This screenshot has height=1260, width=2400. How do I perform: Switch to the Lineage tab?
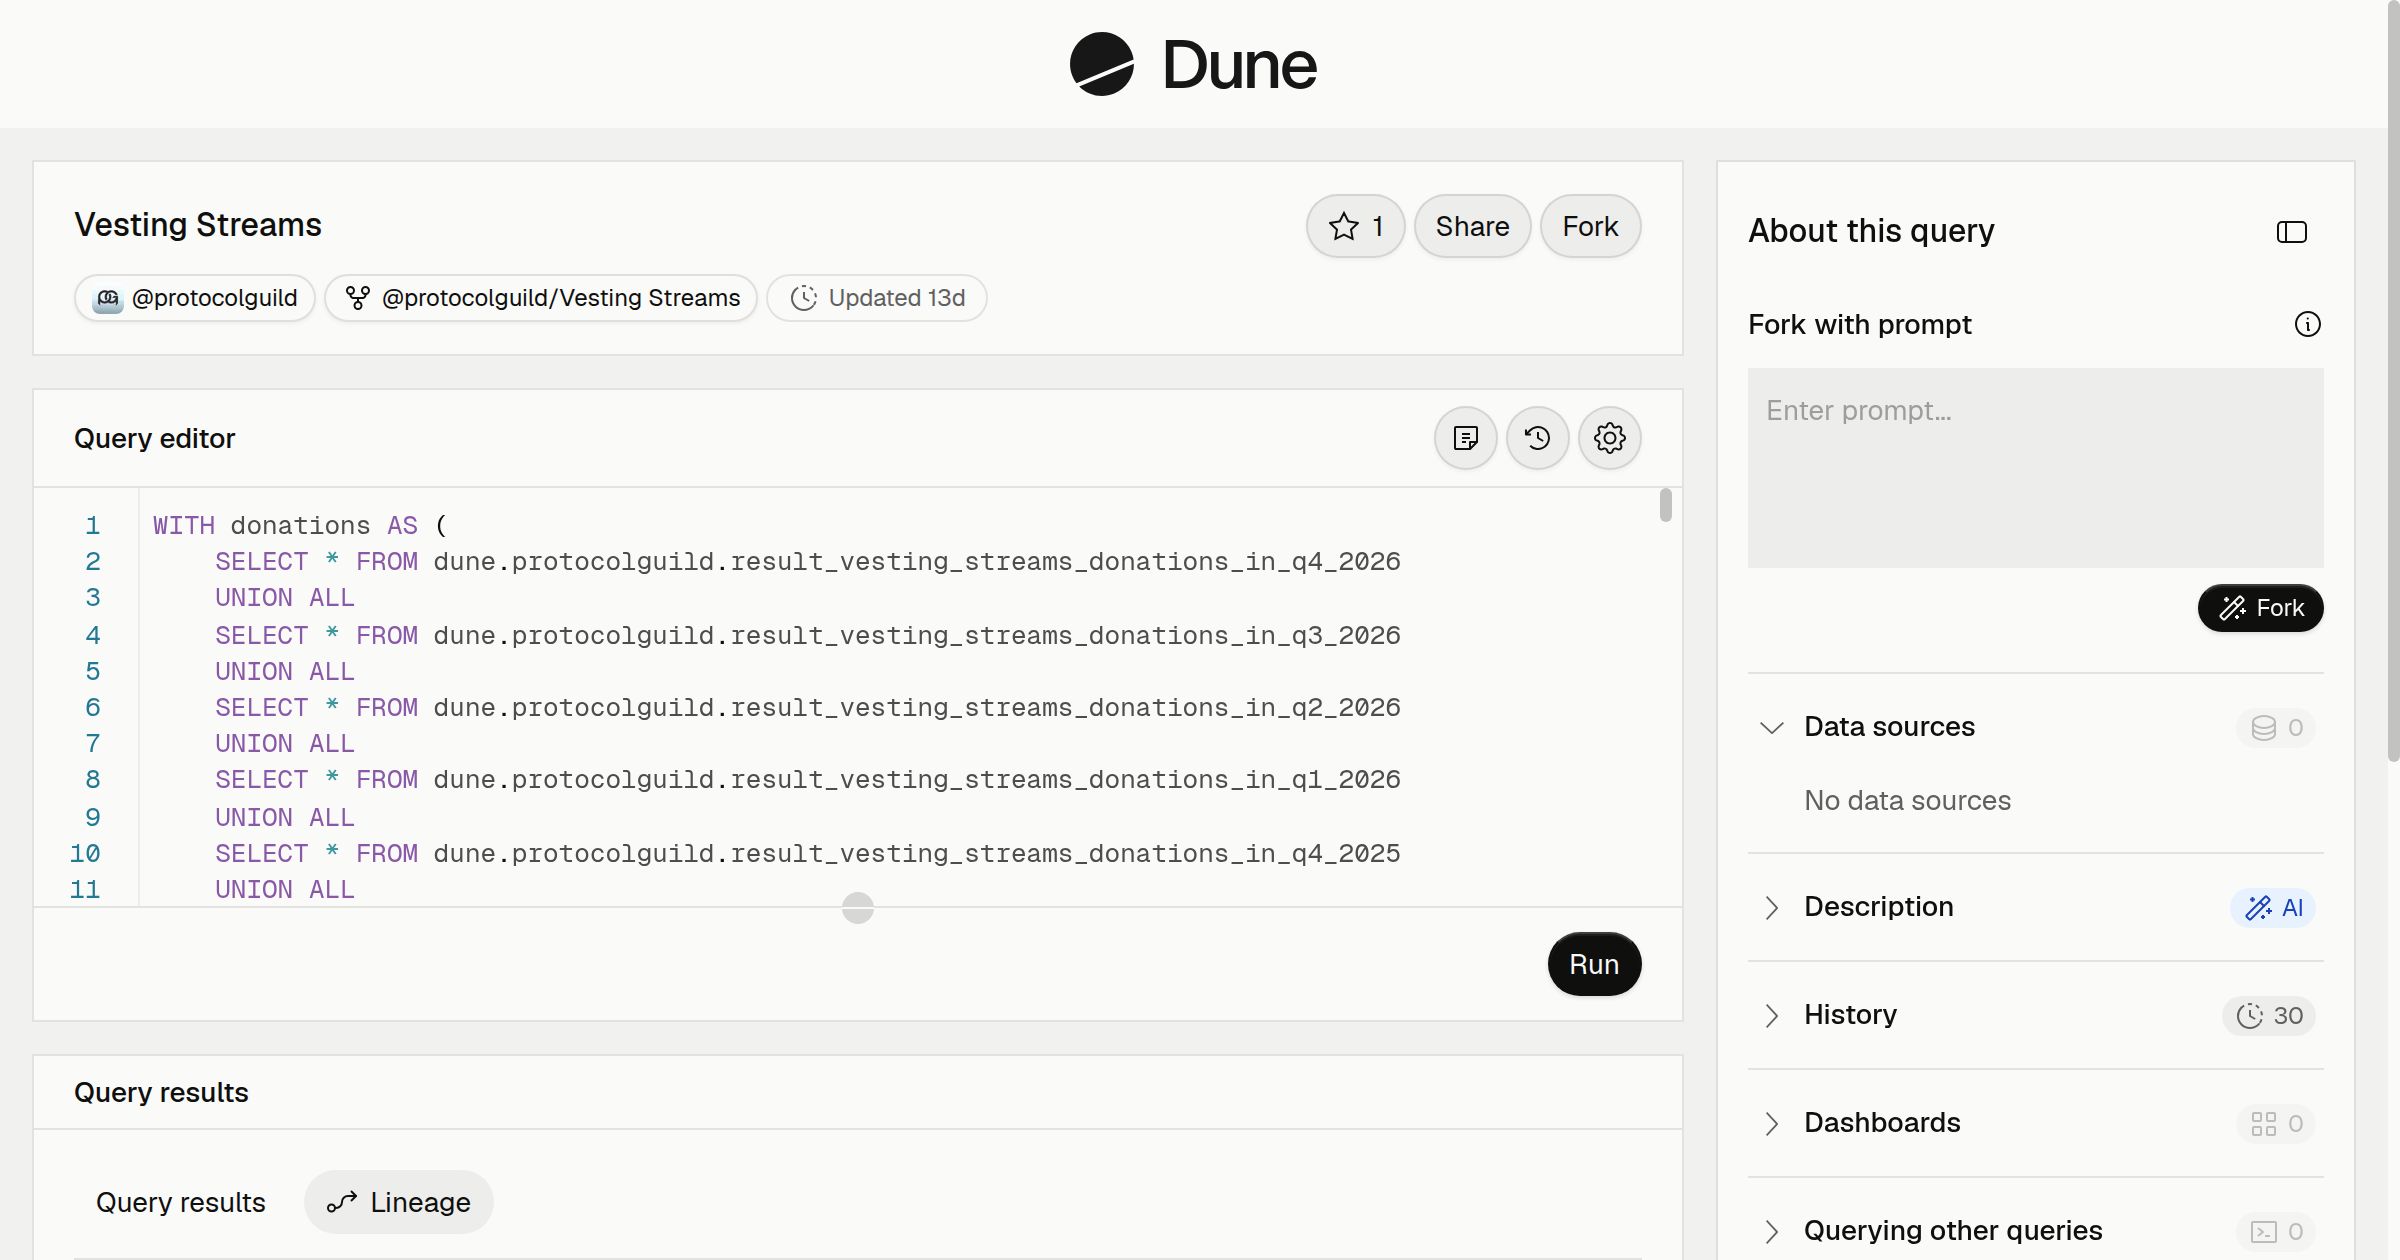click(399, 1202)
